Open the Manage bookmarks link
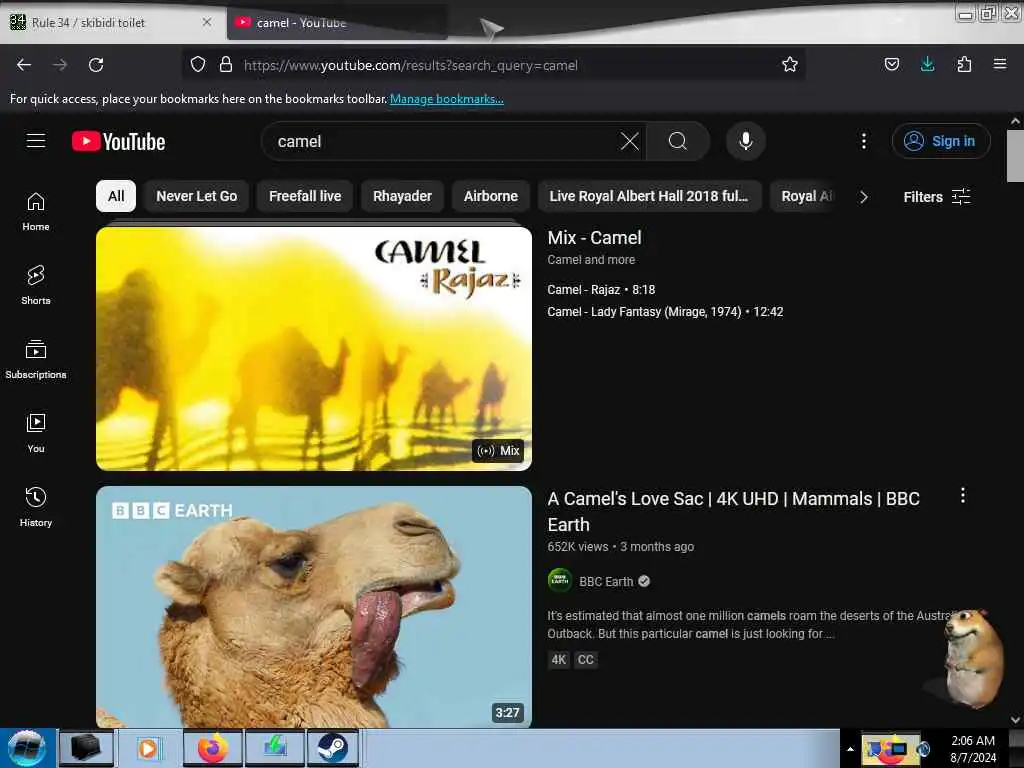Image resolution: width=1024 pixels, height=768 pixels. point(447,99)
